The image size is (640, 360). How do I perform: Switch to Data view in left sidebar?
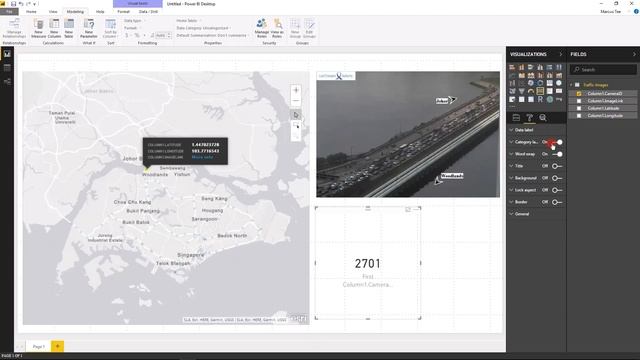pos(7,67)
